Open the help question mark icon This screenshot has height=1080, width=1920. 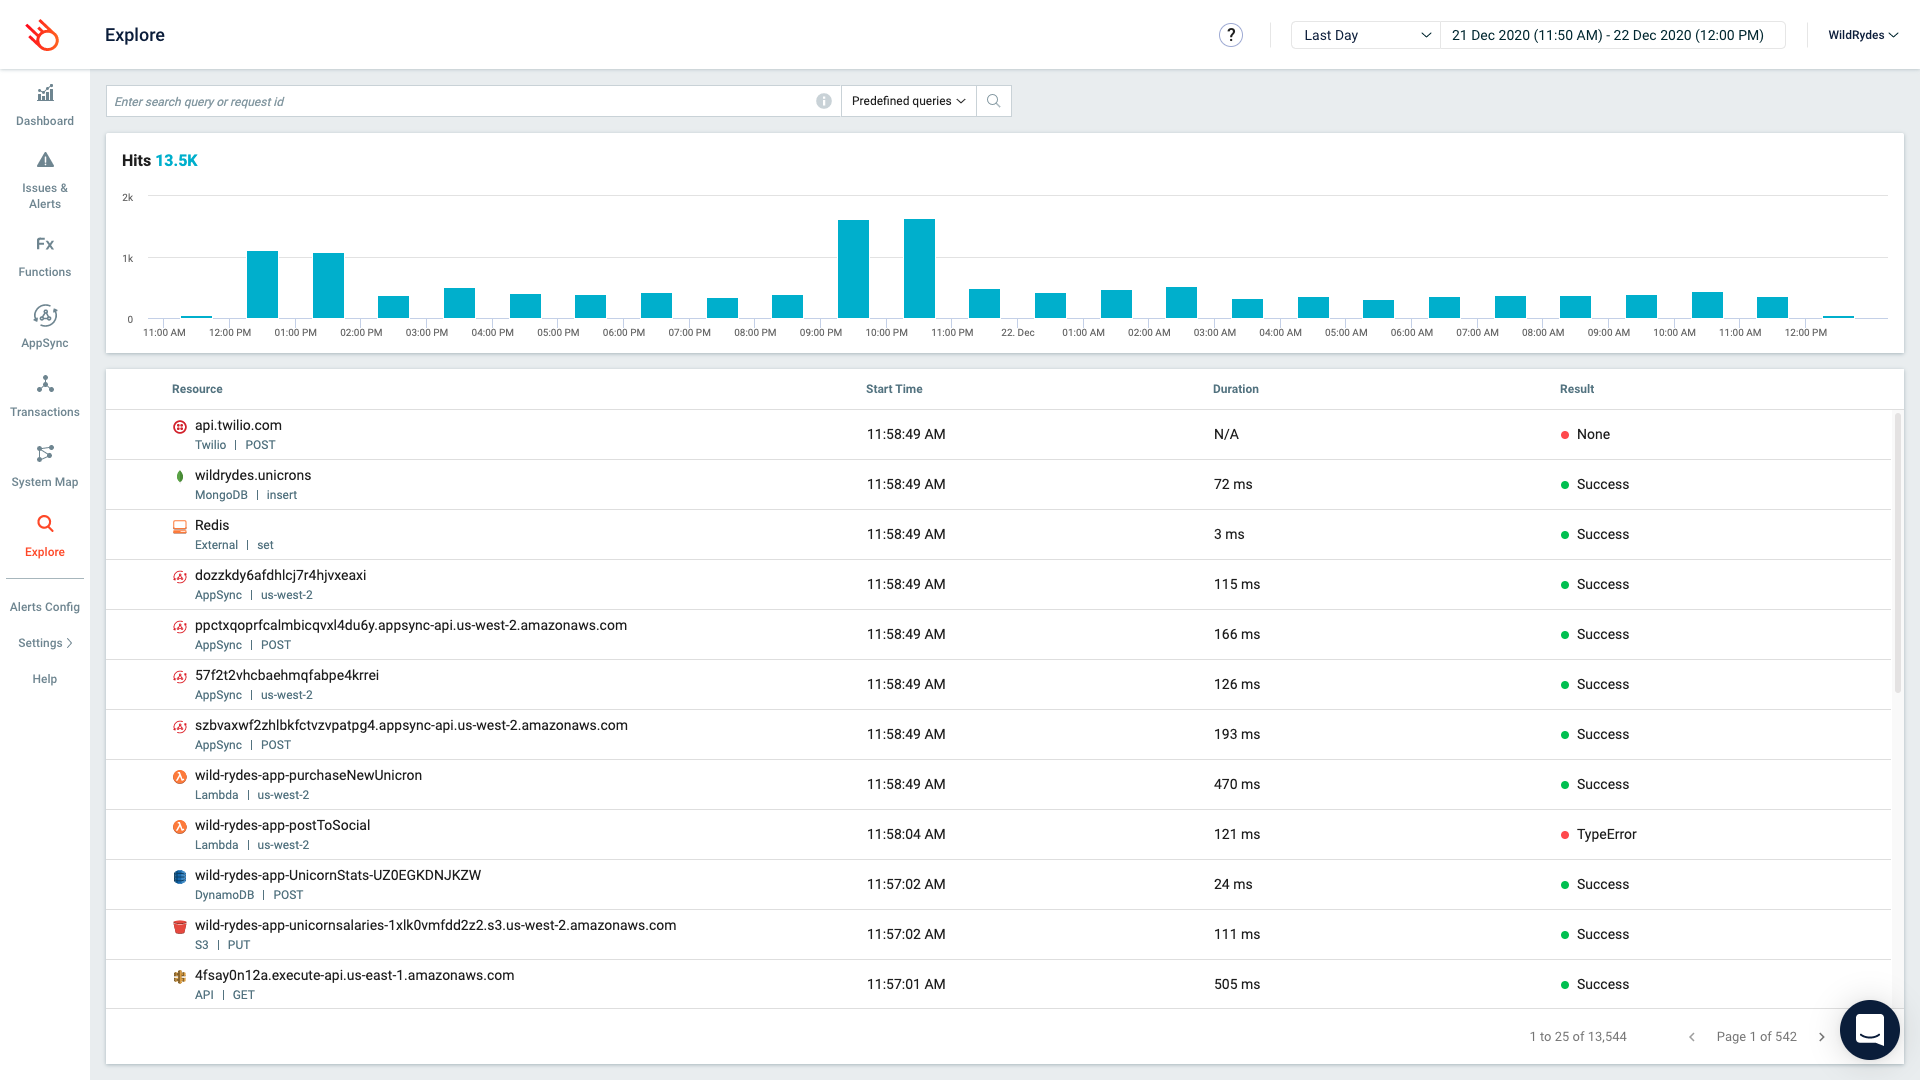click(x=1230, y=35)
